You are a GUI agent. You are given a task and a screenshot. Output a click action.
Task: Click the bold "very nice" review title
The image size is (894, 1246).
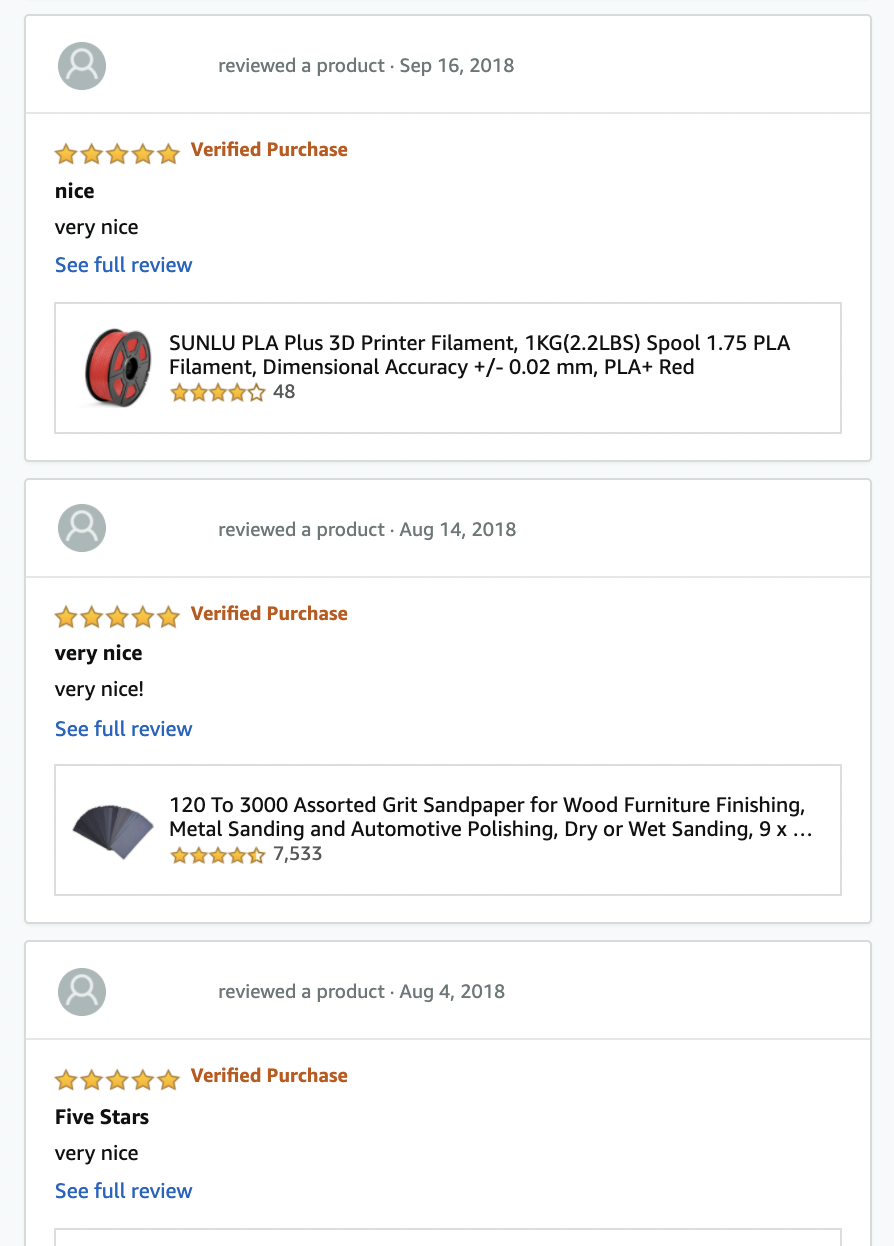[98, 653]
